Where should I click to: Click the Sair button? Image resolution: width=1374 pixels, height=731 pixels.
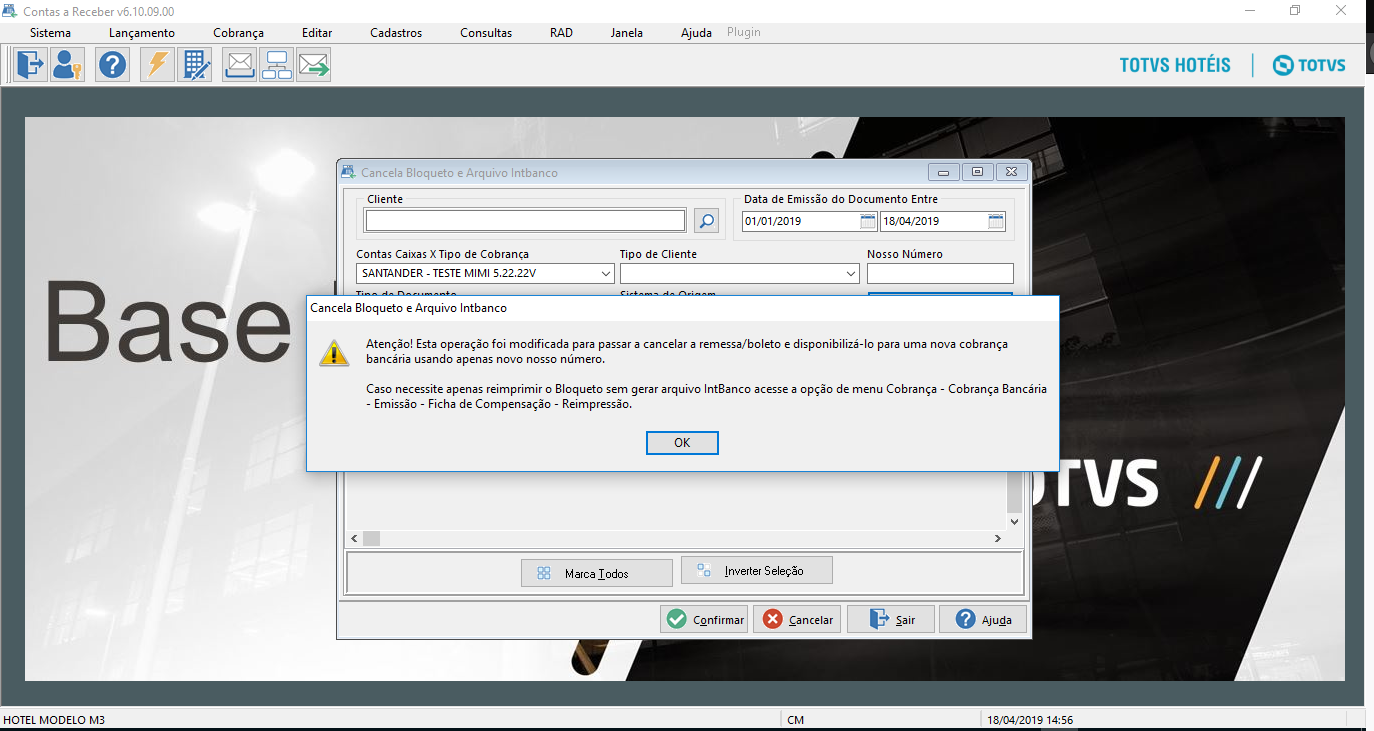click(x=890, y=619)
